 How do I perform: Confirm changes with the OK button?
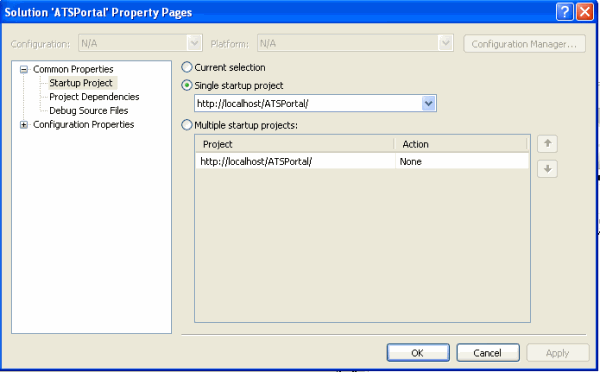point(418,352)
